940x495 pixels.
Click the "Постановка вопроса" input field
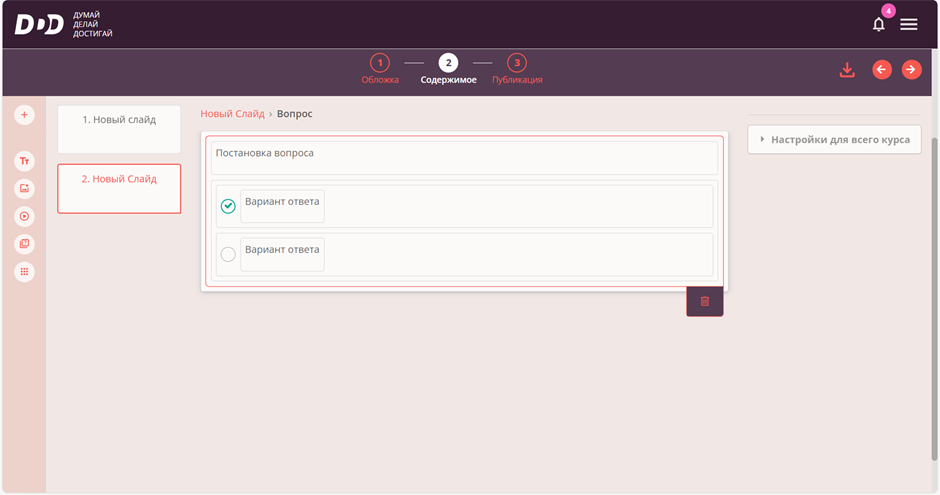pos(464,158)
